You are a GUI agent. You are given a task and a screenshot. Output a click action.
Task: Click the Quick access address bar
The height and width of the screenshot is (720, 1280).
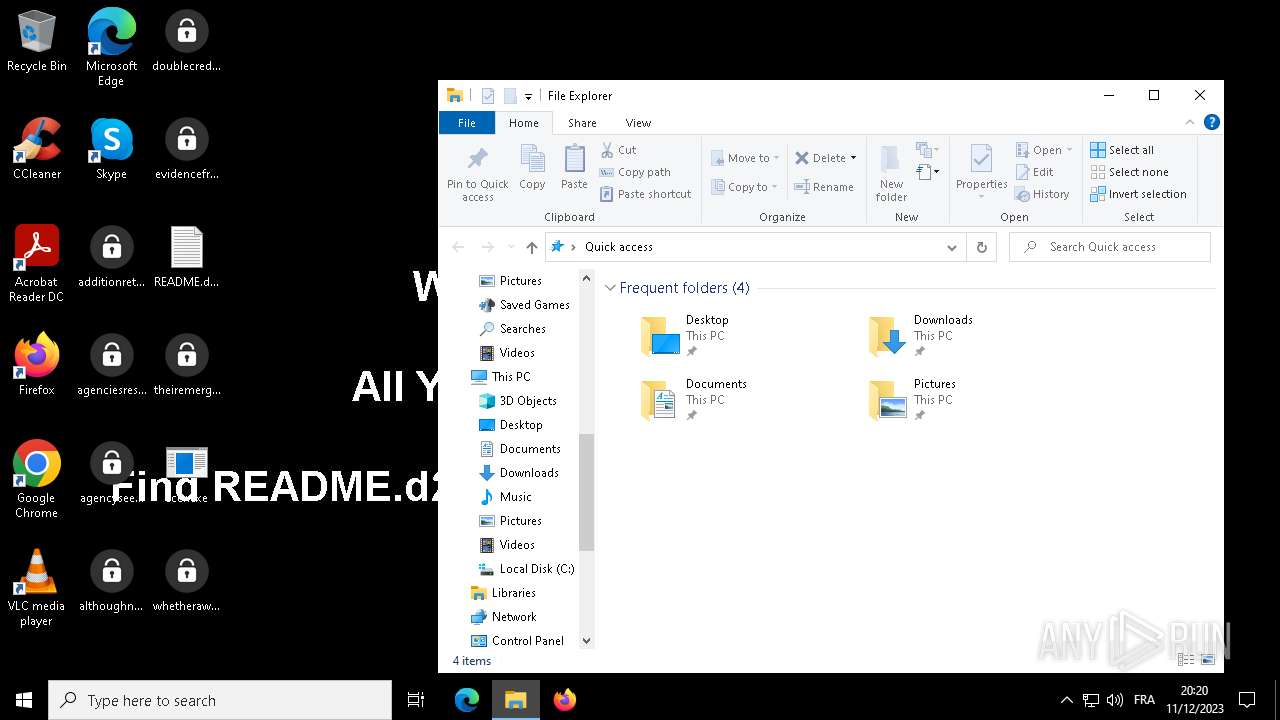click(x=755, y=247)
